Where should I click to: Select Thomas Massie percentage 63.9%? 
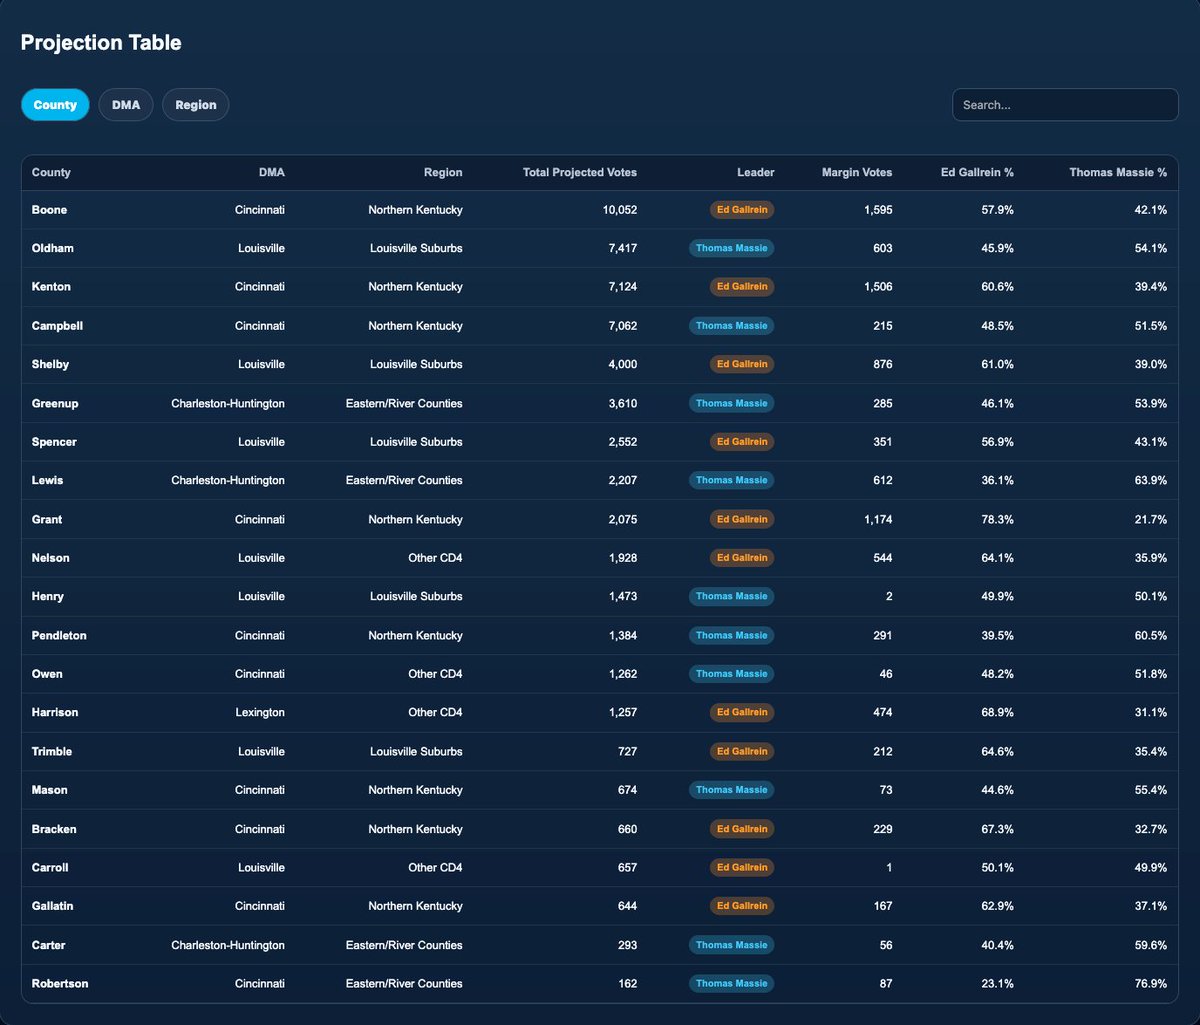1151,480
